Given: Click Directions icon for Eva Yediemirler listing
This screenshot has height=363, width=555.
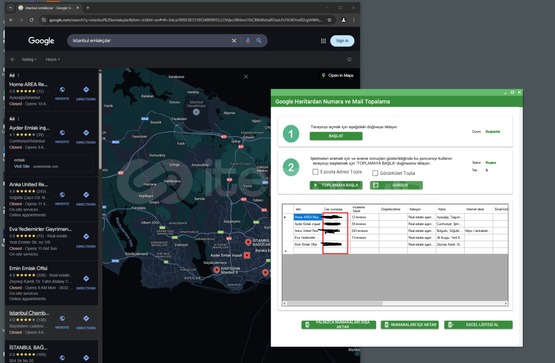Looking at the screenshot, I should pos(86,237).
